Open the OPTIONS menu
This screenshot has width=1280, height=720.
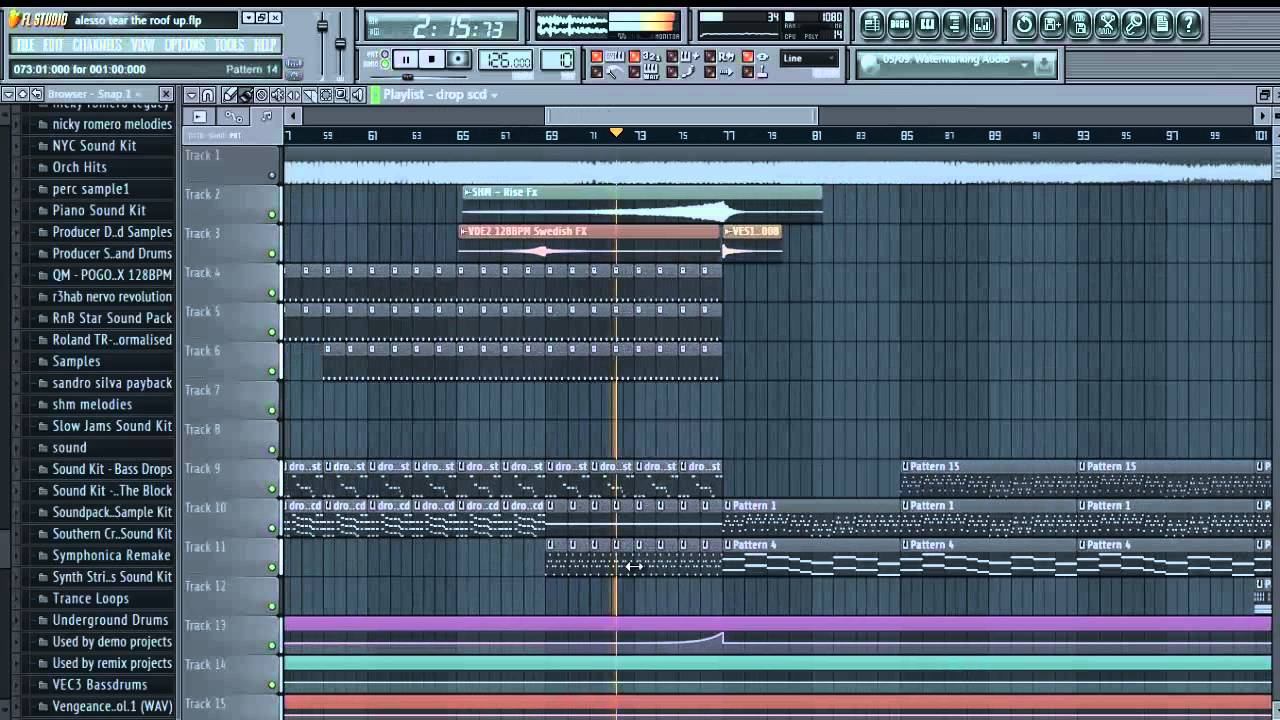(185, 45)
